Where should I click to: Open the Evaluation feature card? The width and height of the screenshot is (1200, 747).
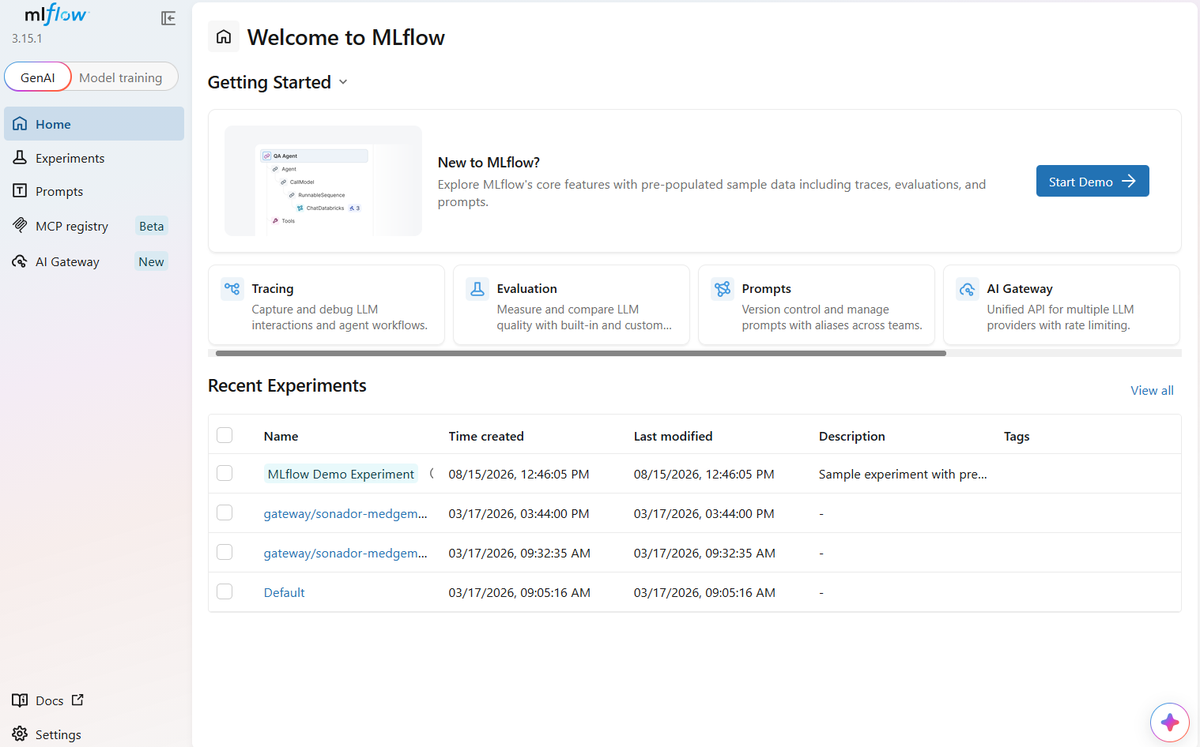pos(571,304)
